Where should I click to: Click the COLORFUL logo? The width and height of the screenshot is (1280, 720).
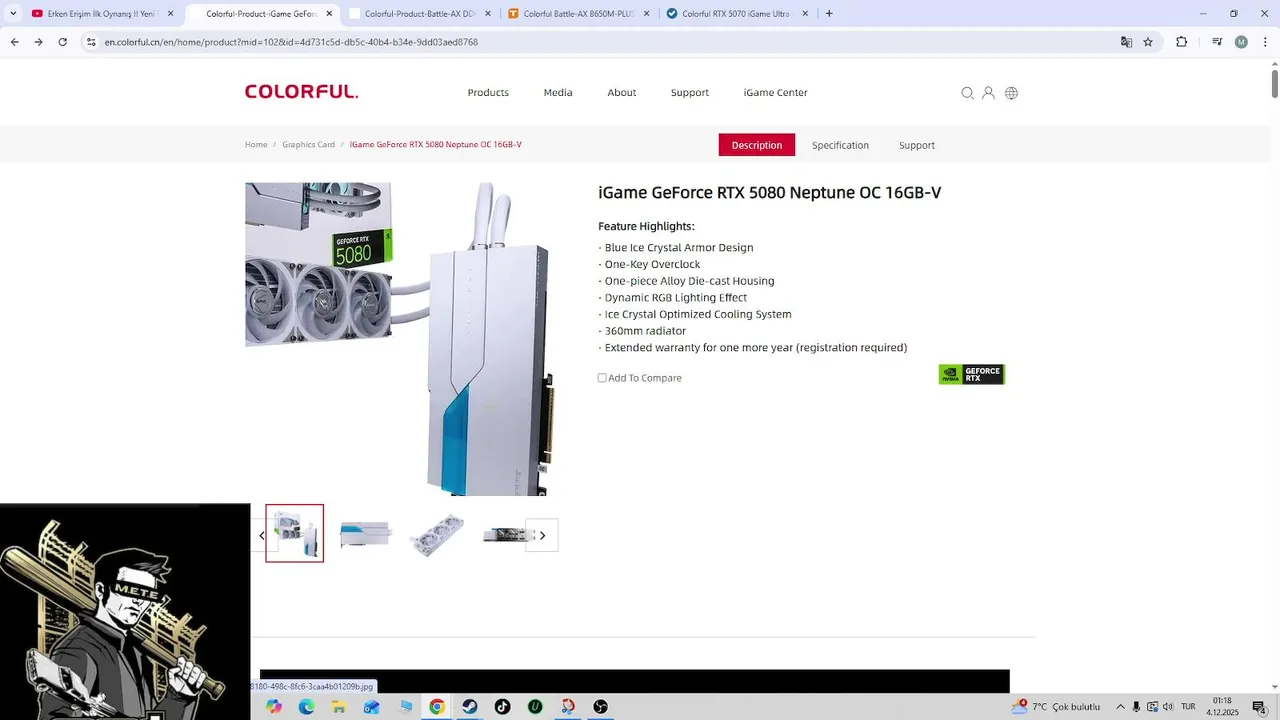(301, 92)
